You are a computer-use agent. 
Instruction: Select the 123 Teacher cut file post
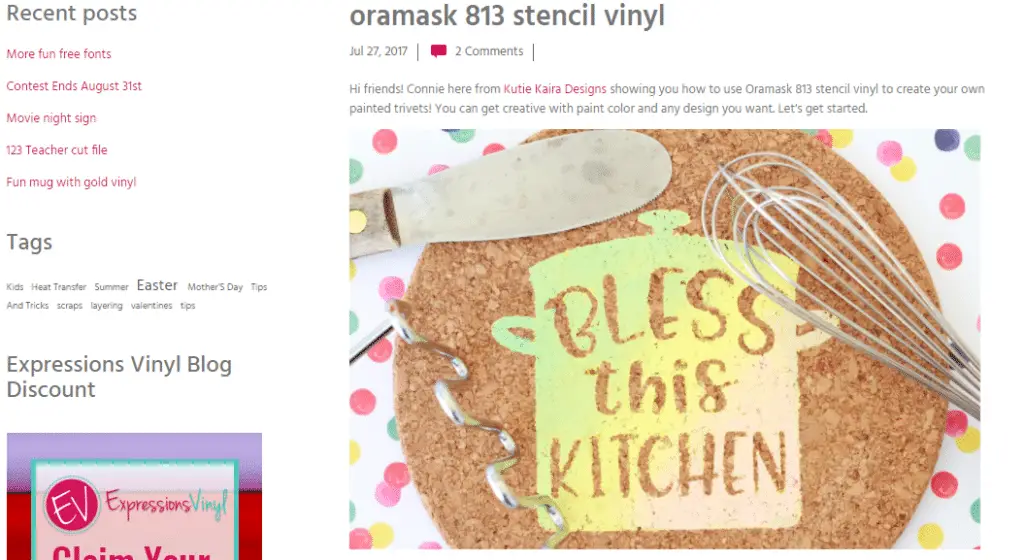(57, 150)
